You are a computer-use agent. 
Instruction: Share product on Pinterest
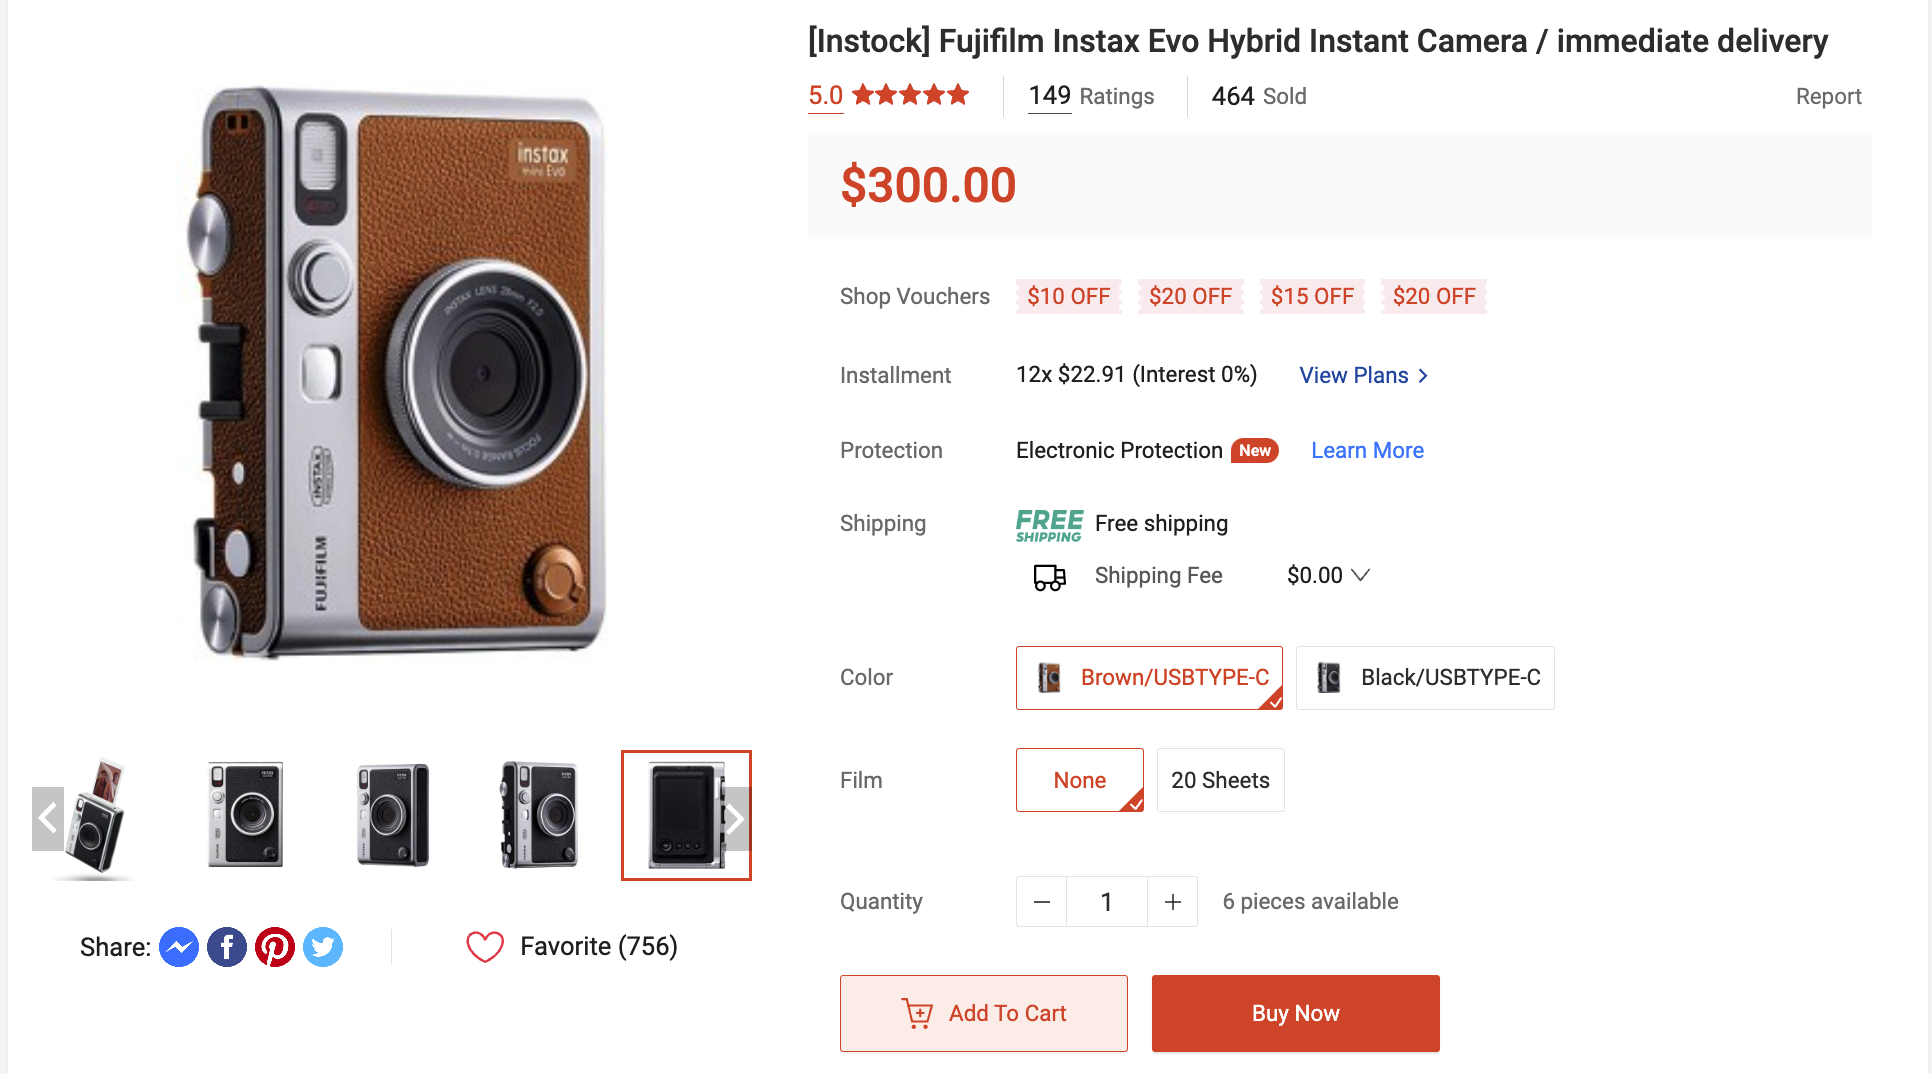pyautogui.click(x=275, y=947)
